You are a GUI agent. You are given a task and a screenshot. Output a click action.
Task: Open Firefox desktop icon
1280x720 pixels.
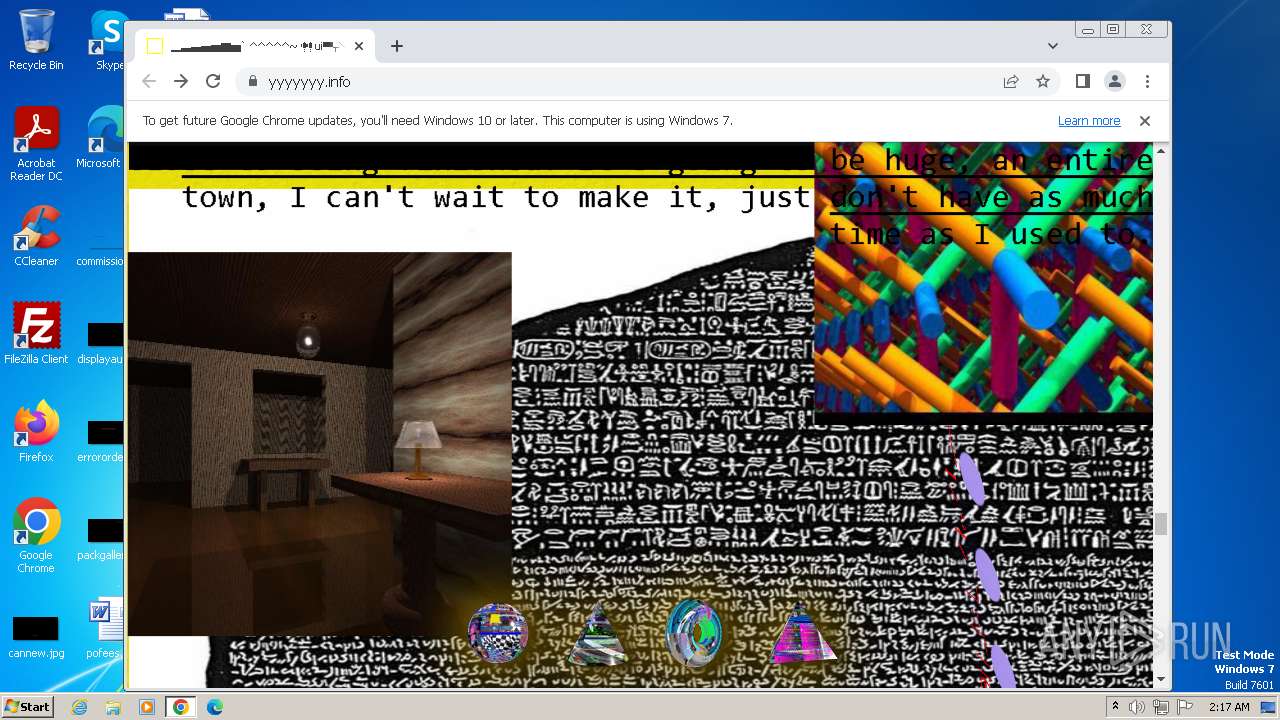36,432
